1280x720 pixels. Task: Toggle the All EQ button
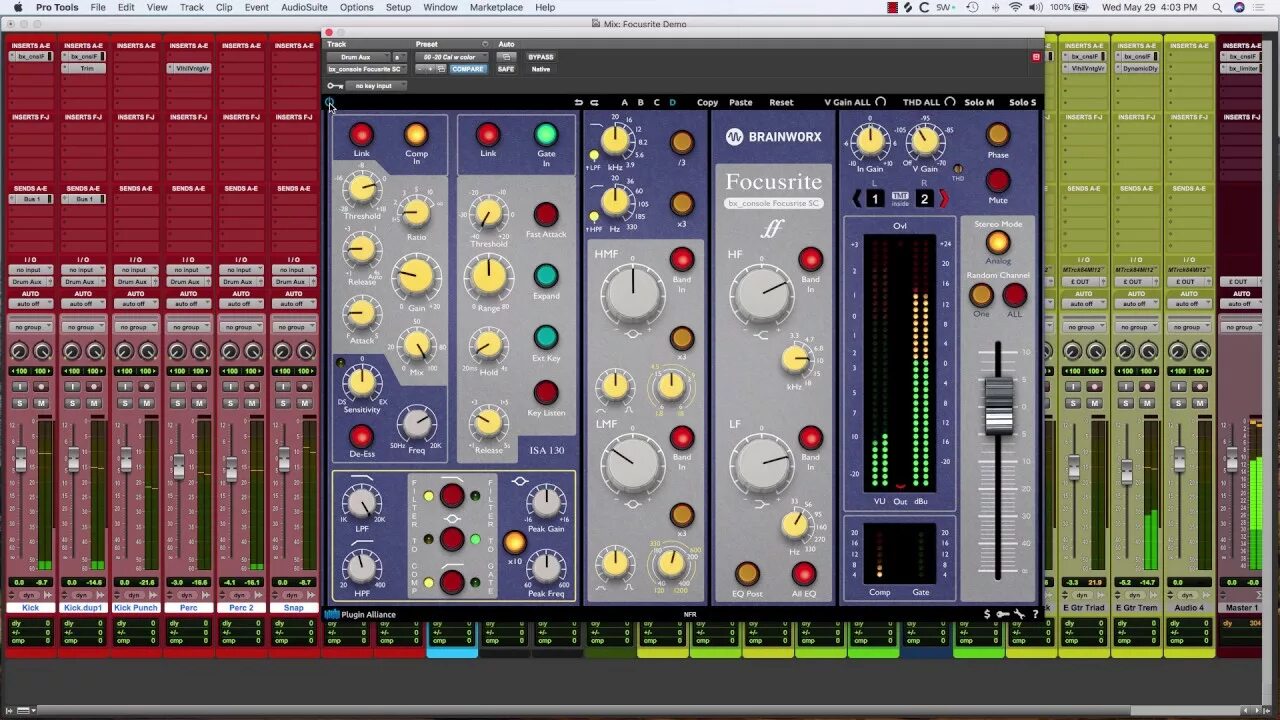[804, 573]
